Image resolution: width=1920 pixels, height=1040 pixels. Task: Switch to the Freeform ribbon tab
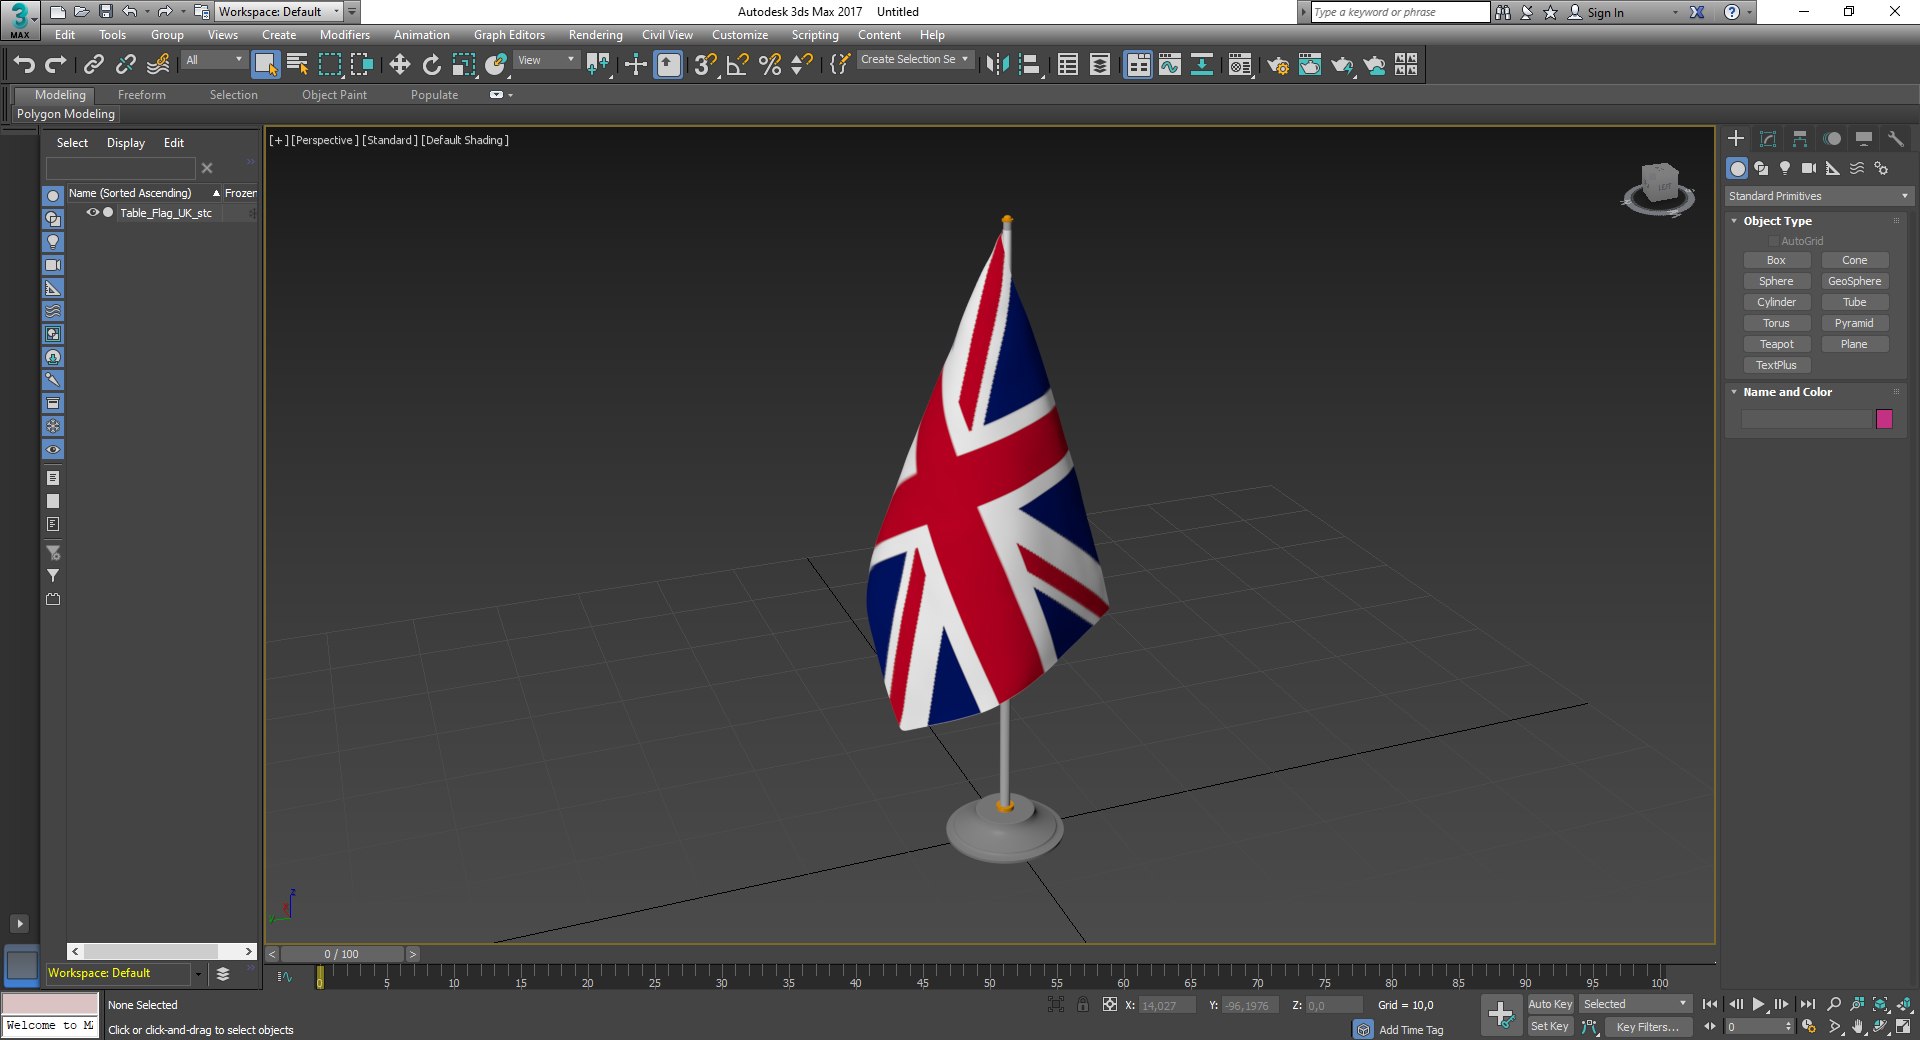click(x=142, y=95)
